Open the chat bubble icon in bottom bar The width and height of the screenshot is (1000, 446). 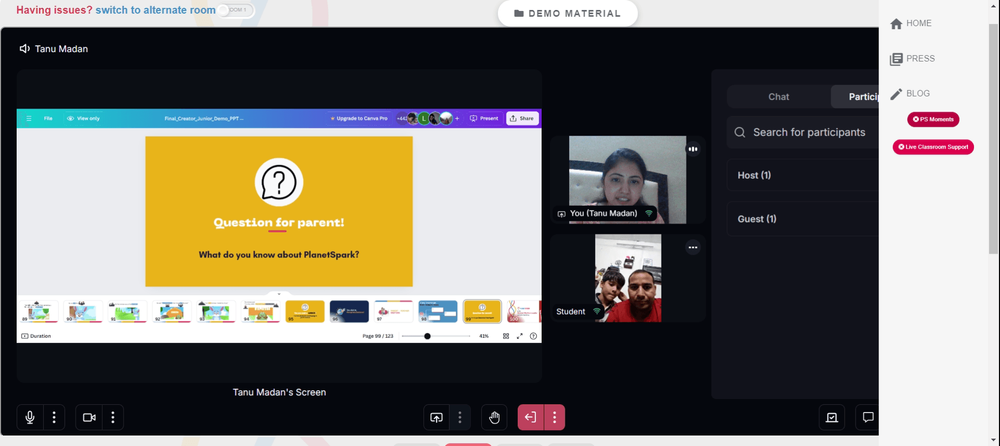(867, 417)
